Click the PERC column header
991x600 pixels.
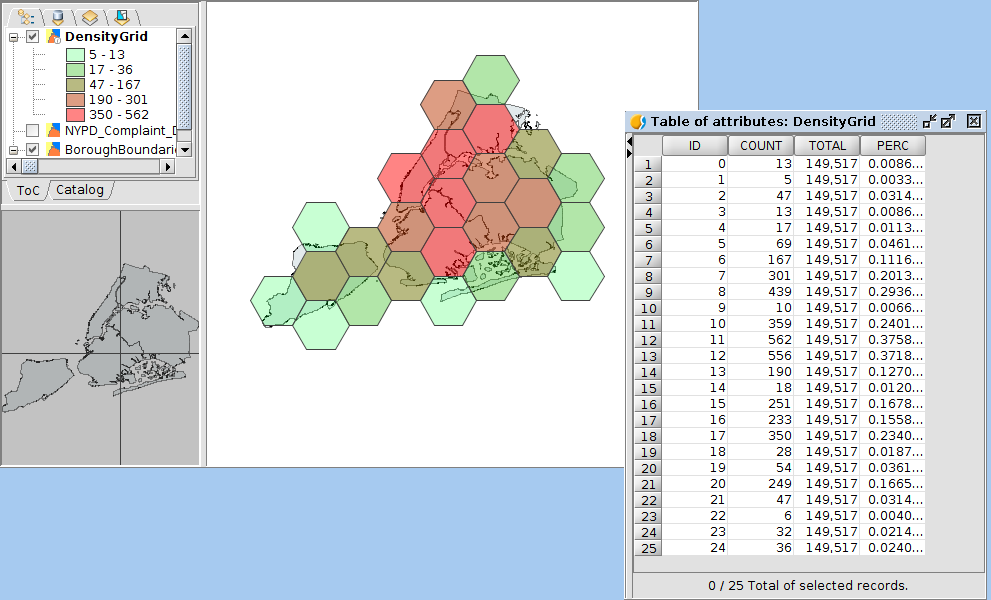point(892,145)
